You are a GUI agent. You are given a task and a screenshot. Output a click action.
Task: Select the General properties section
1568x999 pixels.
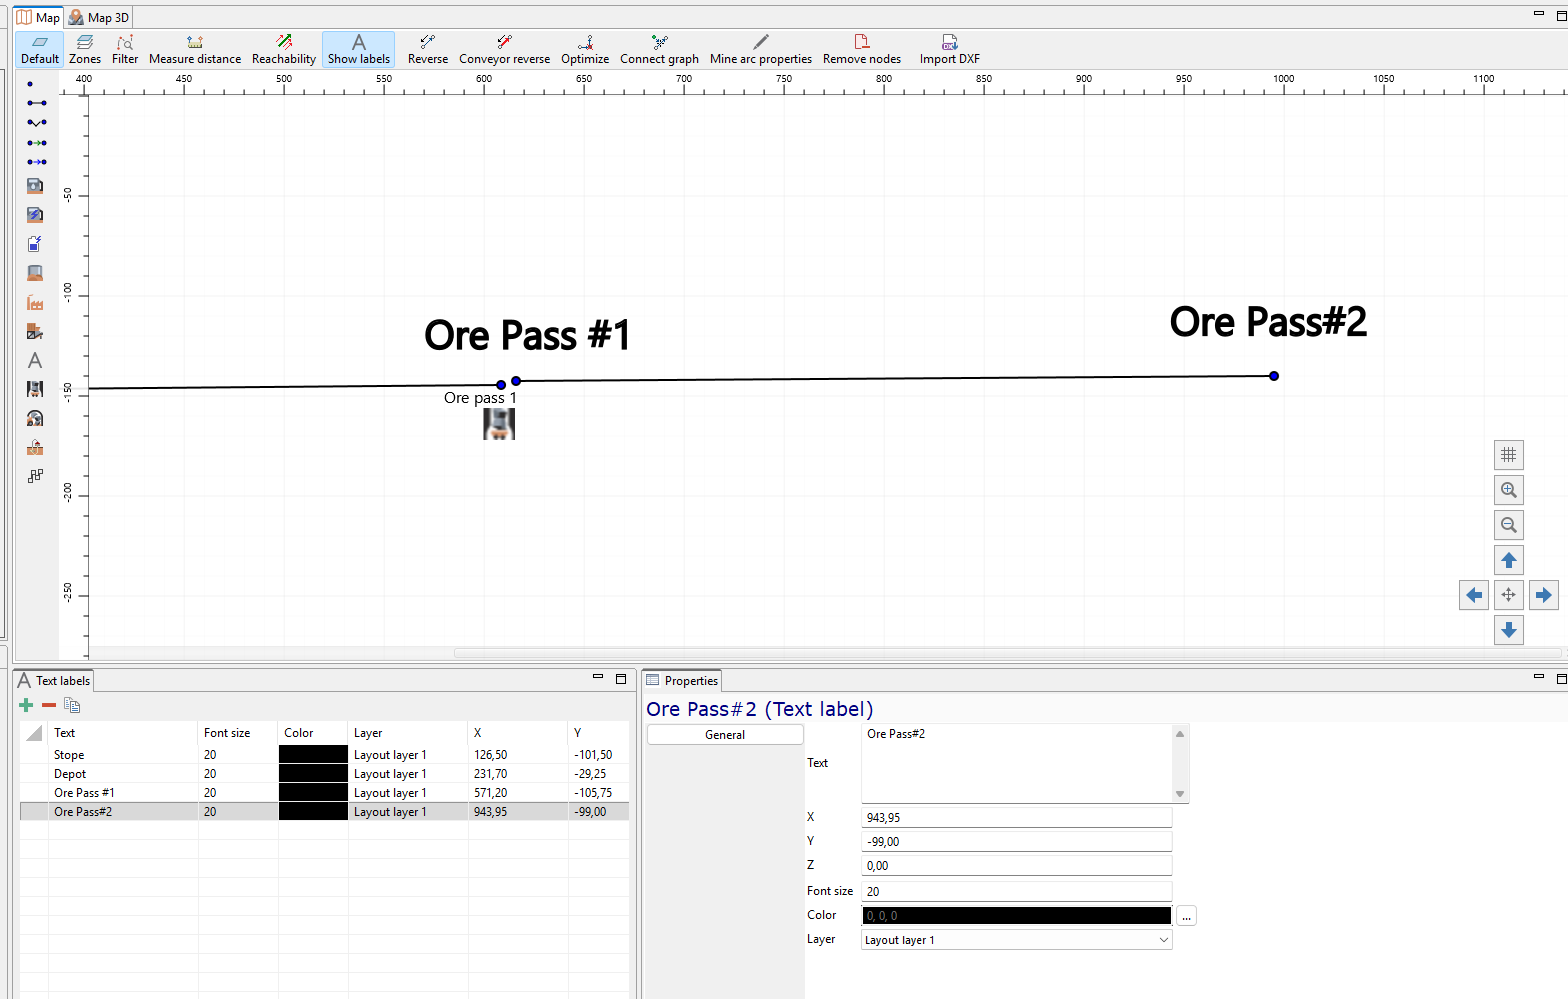725,735
